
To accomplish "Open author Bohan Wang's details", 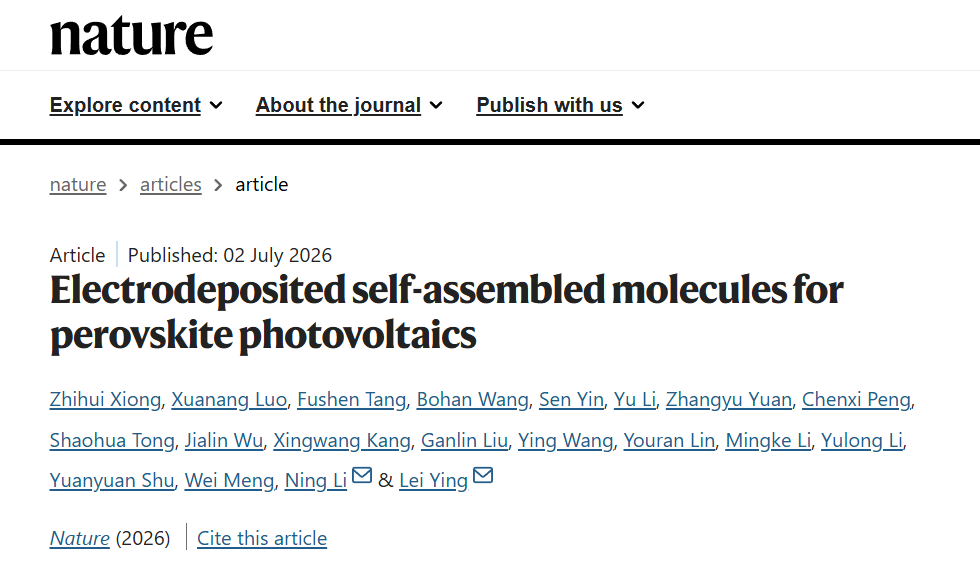I will (x=472, y=400).
